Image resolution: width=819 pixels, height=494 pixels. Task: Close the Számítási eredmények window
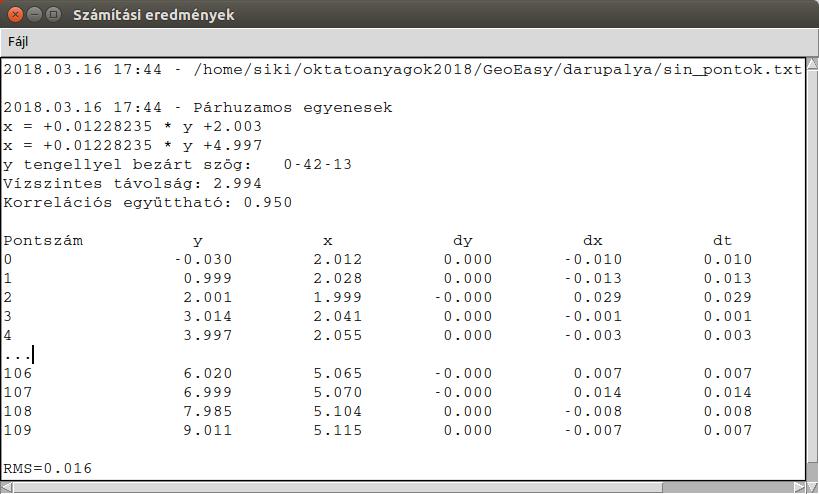point(16,14)
